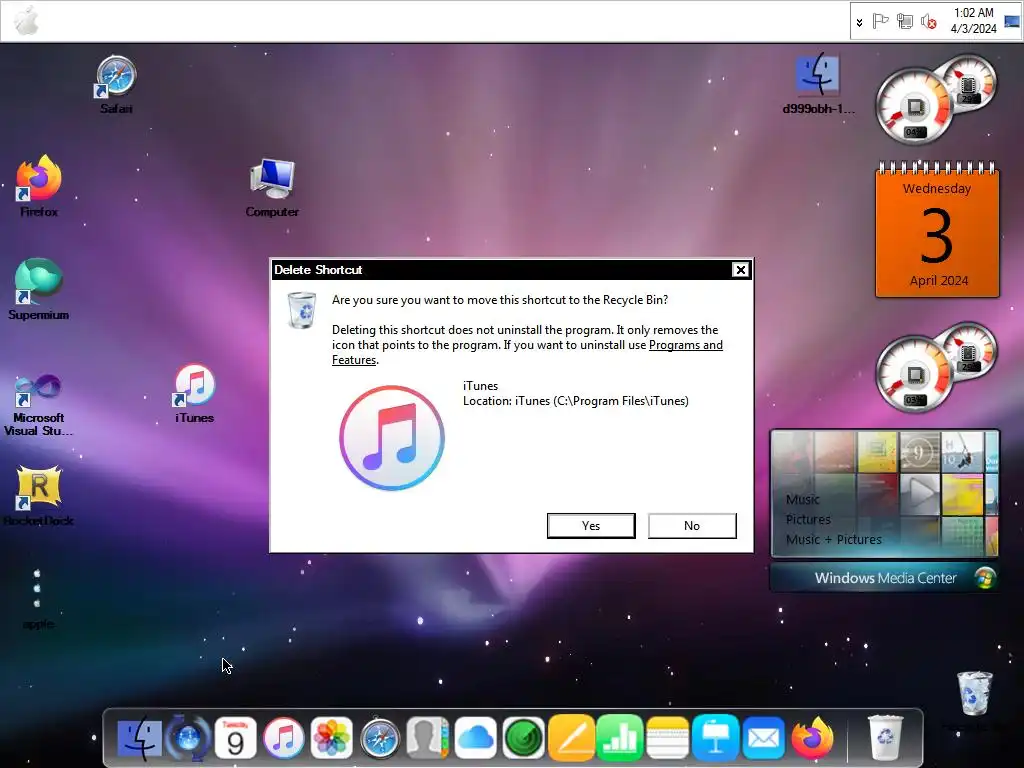
Task: Open Find My radar icon in dock
Action: click(x=524, y=739)
